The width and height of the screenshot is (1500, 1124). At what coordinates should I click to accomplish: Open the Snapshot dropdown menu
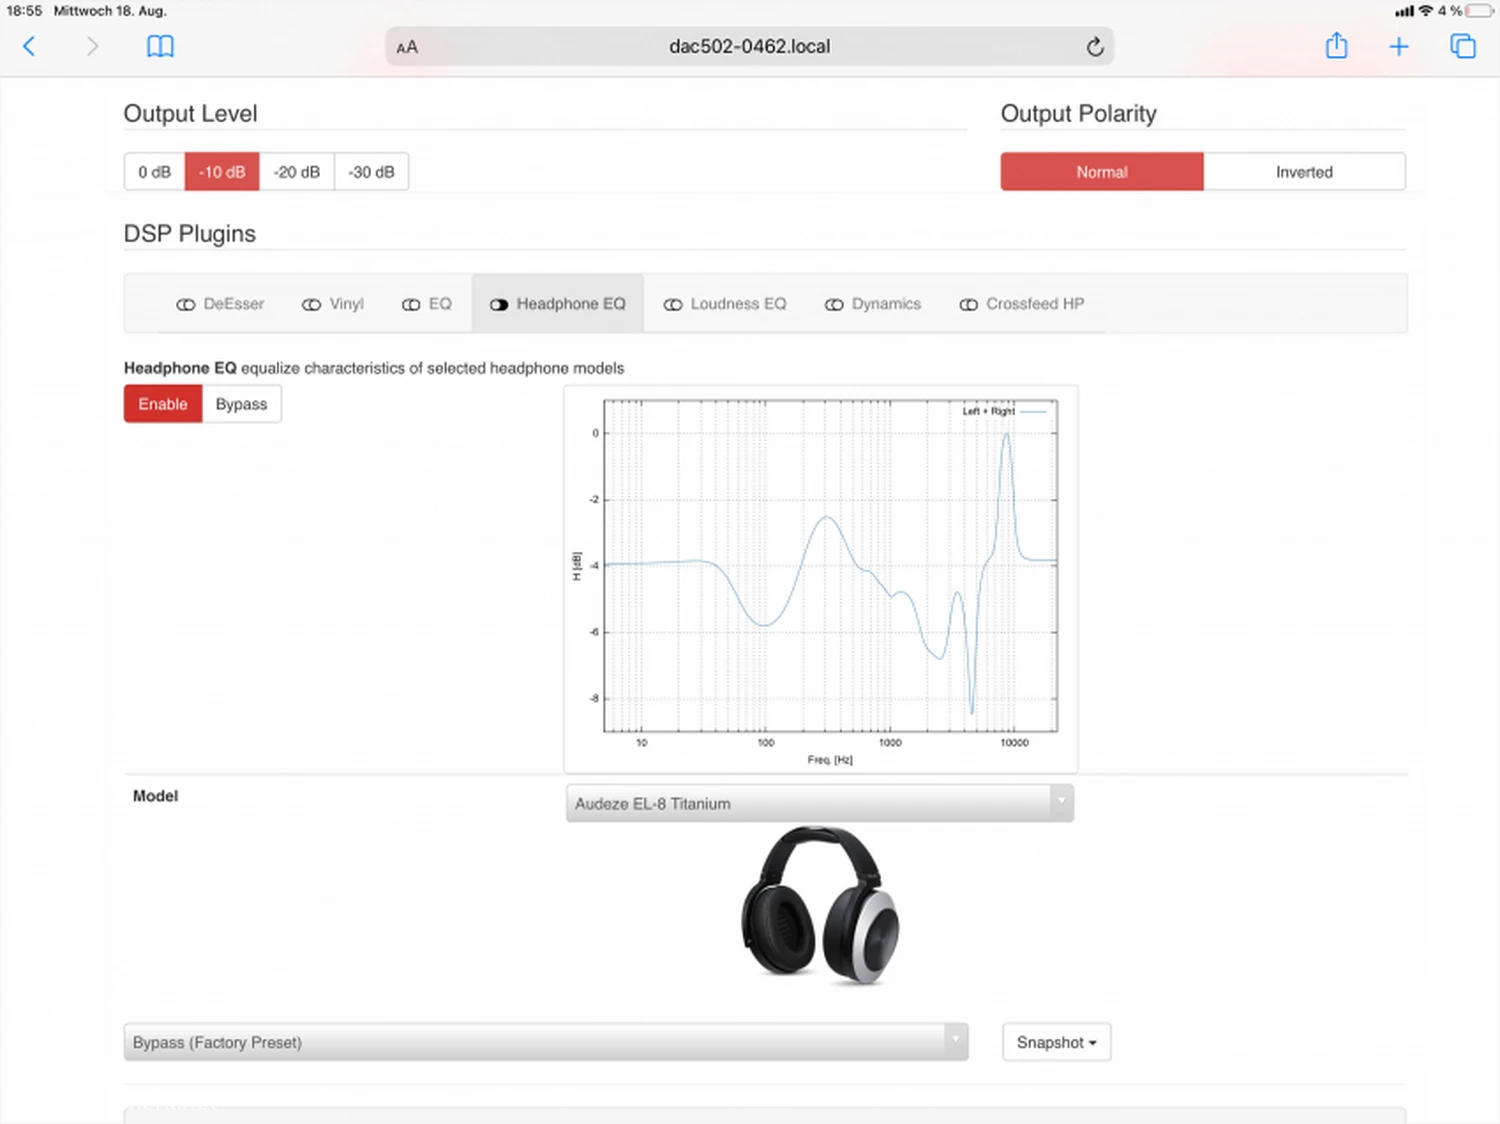(x=1056, y=1042)
